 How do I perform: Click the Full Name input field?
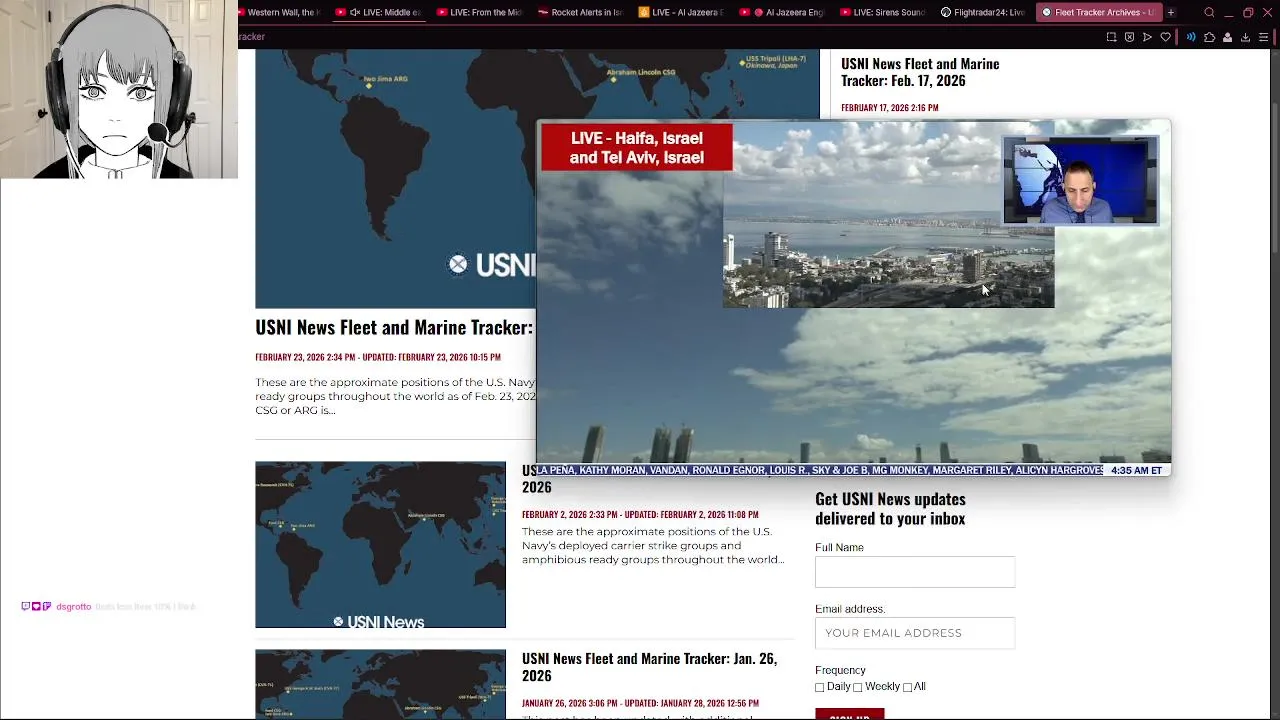pyautogui.click(x=915, y=572)
